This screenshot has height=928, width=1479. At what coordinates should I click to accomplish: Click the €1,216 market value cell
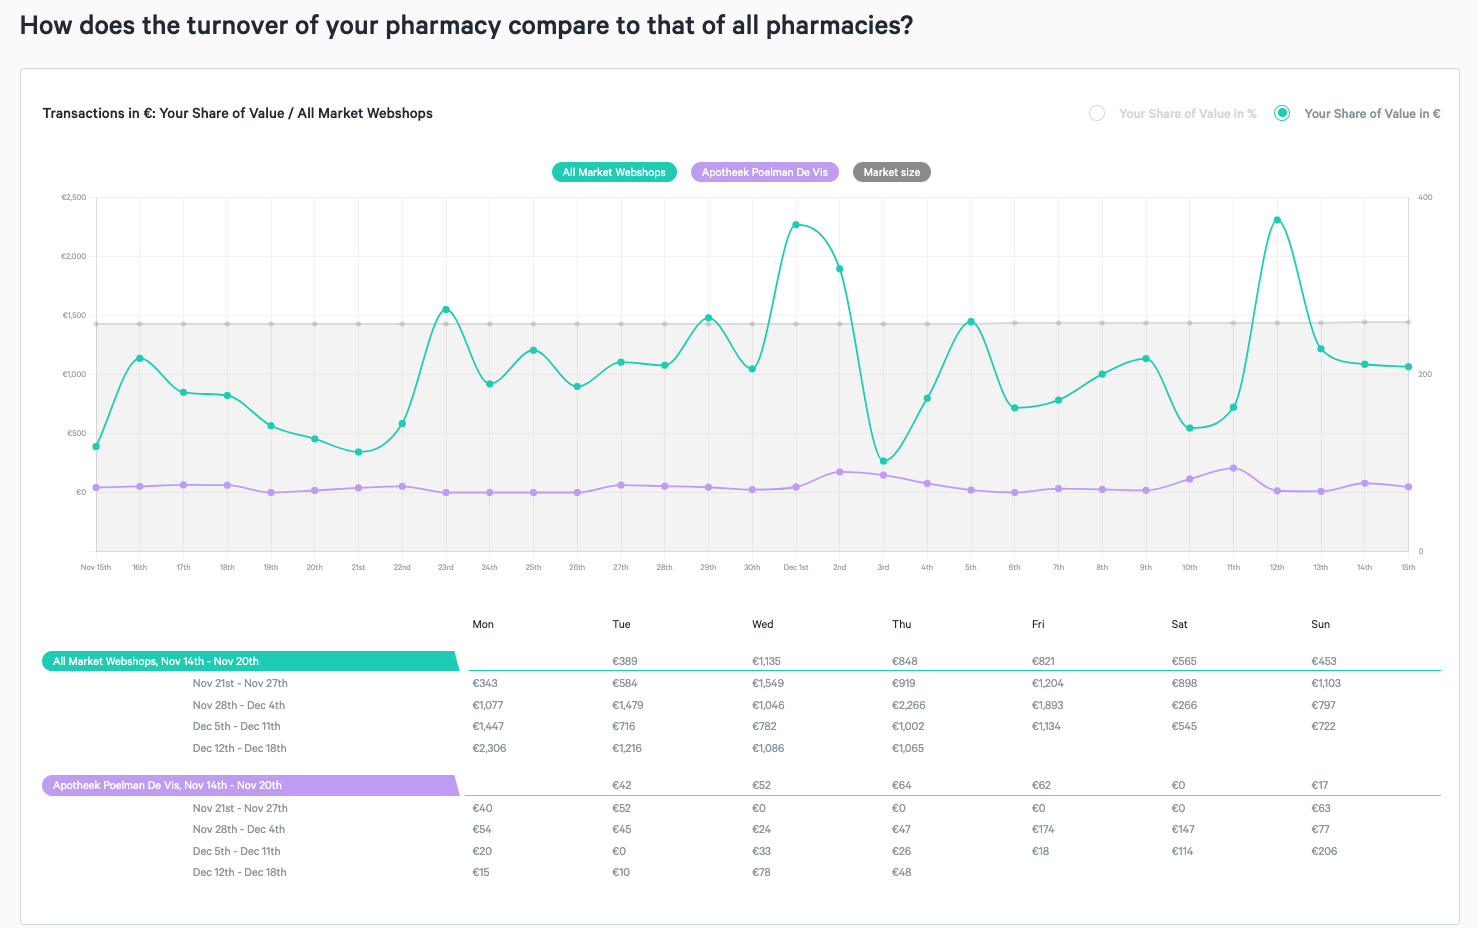(627, 748)
